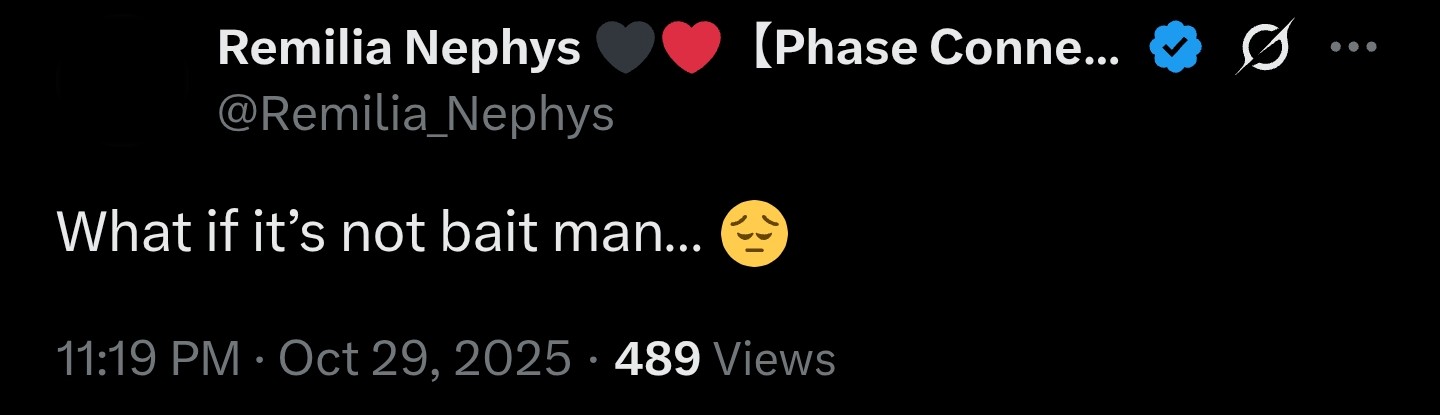Screen dimensions: 1440x415
Task: Click the 489 view count number
Action: (x=657, y=358)
